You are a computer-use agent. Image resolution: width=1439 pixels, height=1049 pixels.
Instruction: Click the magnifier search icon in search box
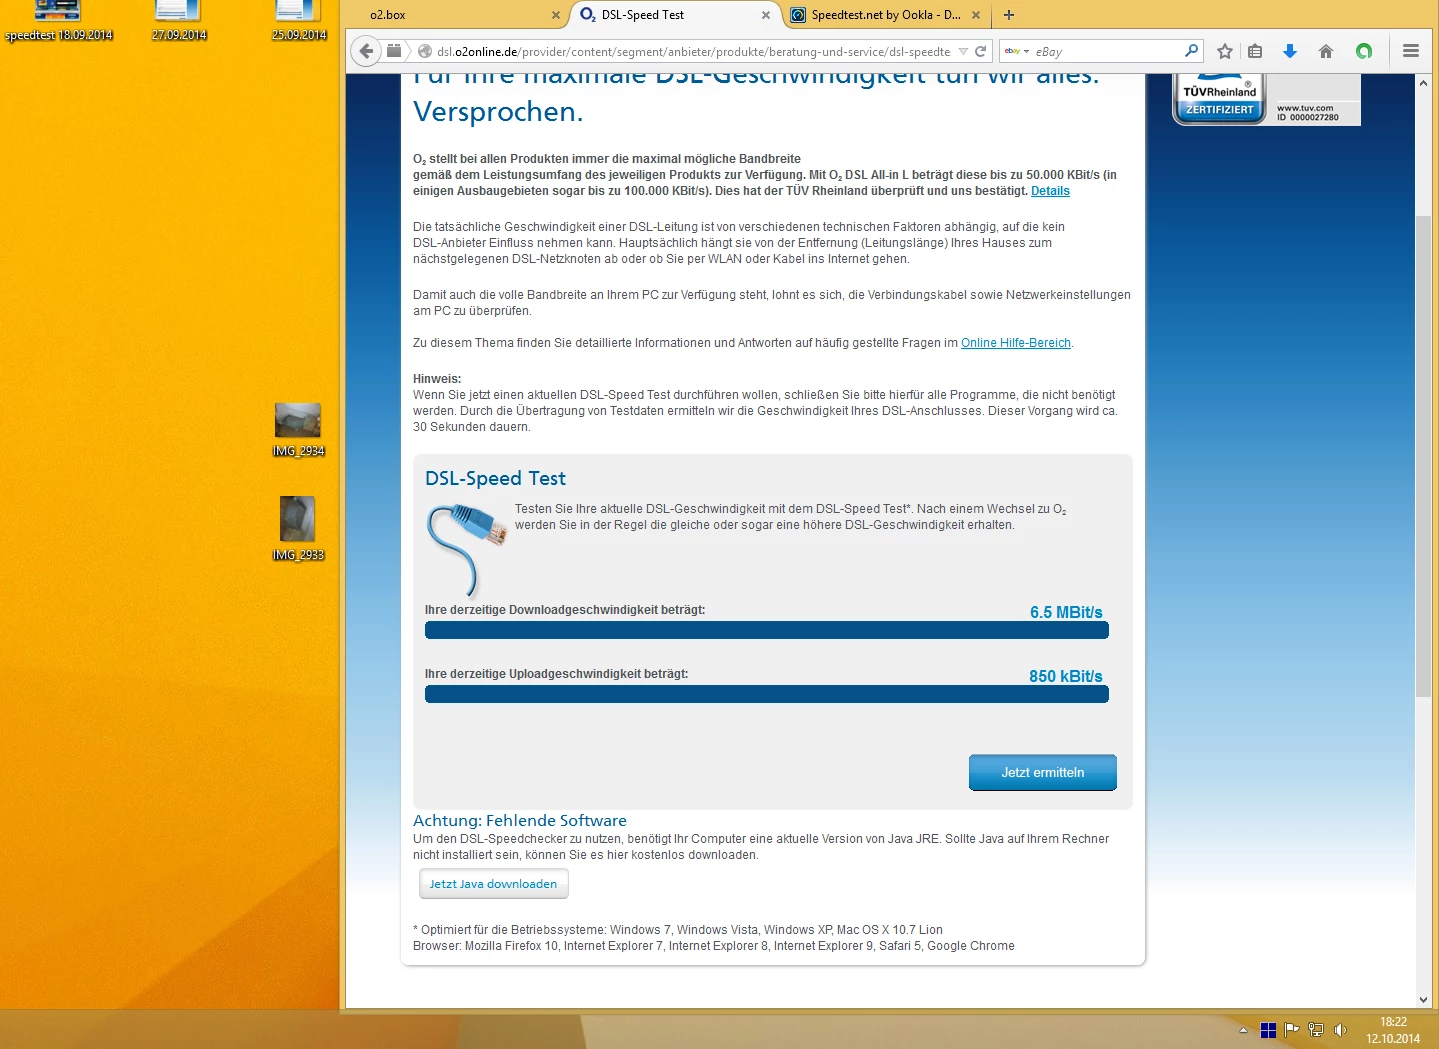pyautogui.click(x=1191, y=51)
